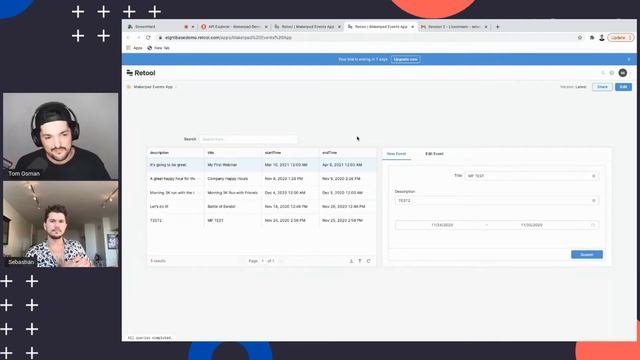Image resolution: width=640 pixels, height=360 pixels.
Task: Go back with browser back arrow
Action: point(129,38)
